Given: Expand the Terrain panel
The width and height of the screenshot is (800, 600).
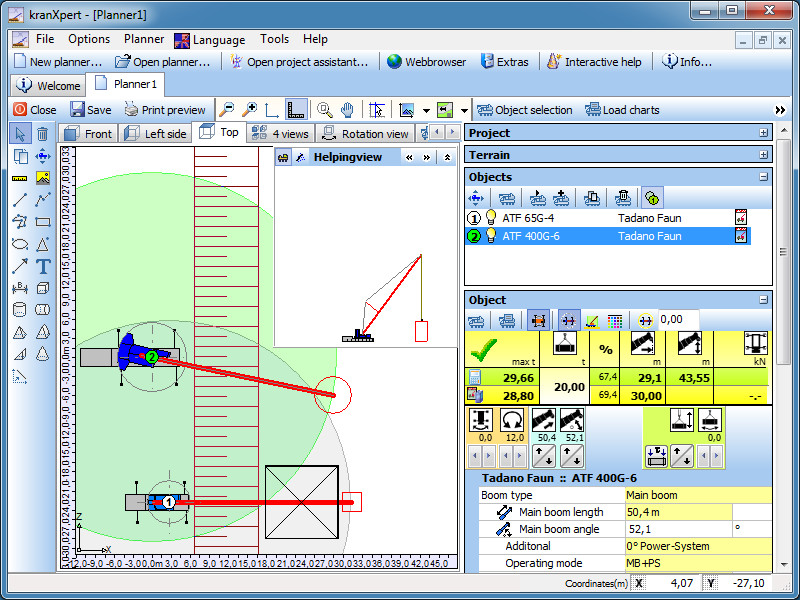Looking at the screenshot, I should tap(764, 155).
